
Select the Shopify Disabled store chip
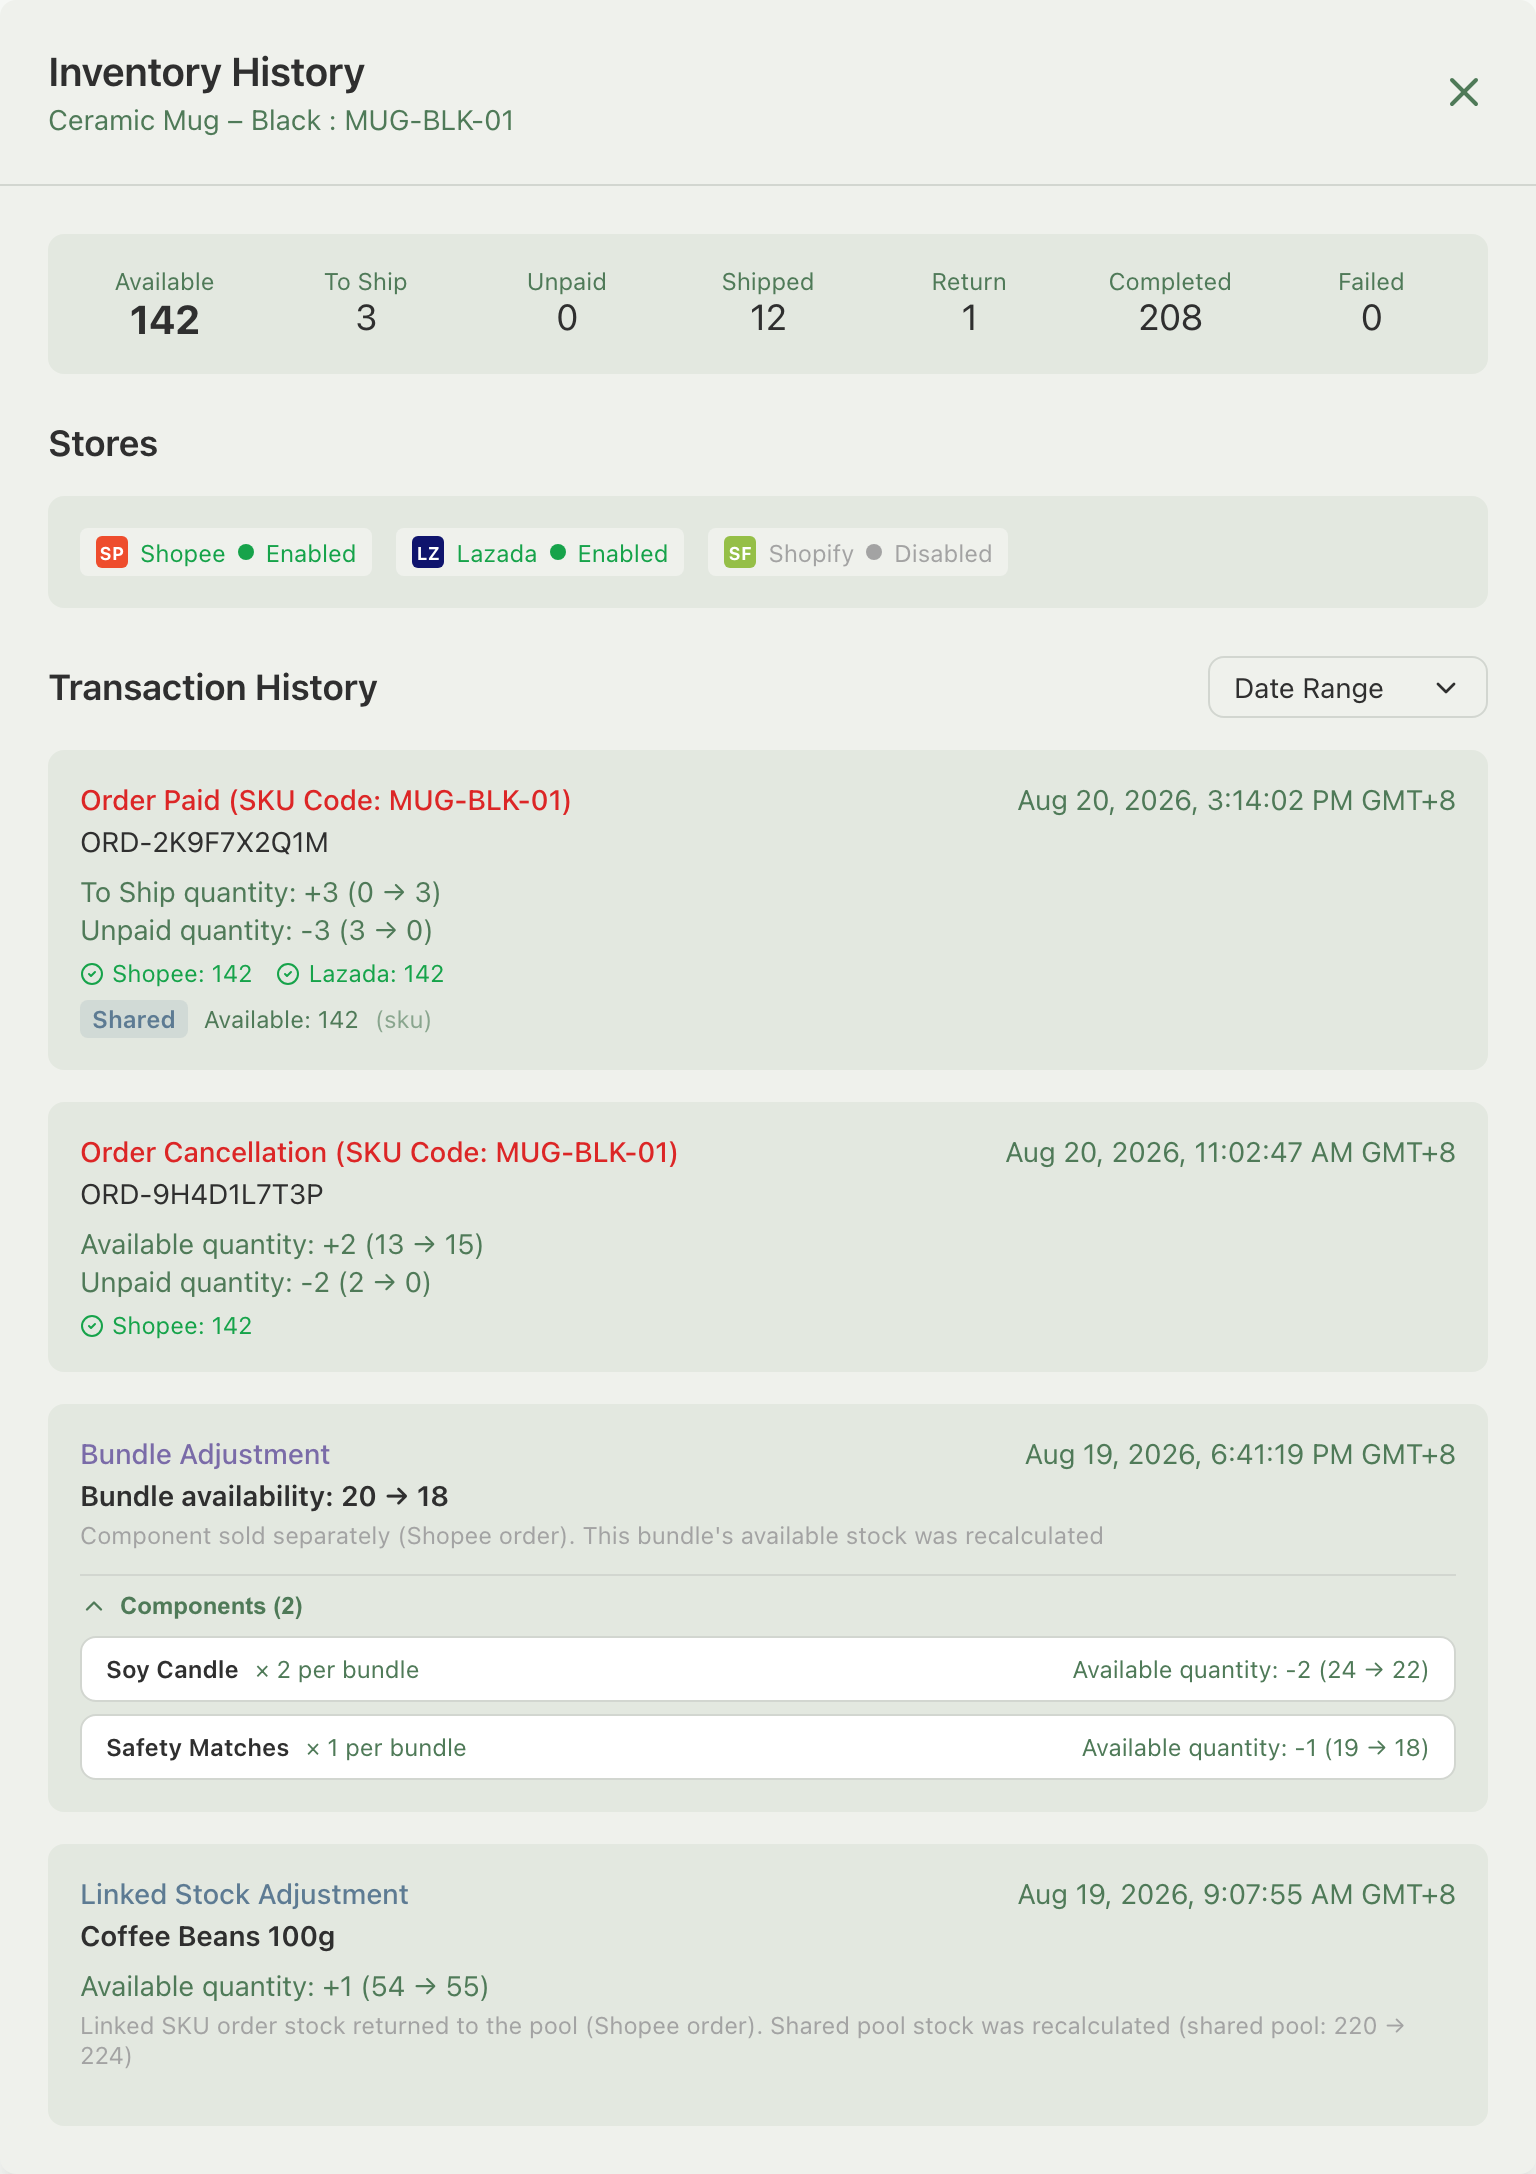tap(858, 553)
